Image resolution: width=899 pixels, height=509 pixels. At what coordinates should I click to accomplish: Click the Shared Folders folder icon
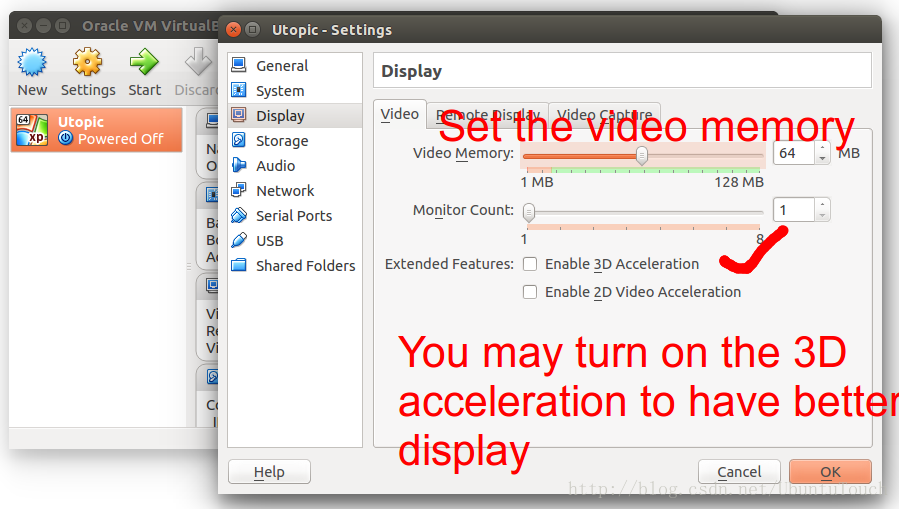(239, 265)
